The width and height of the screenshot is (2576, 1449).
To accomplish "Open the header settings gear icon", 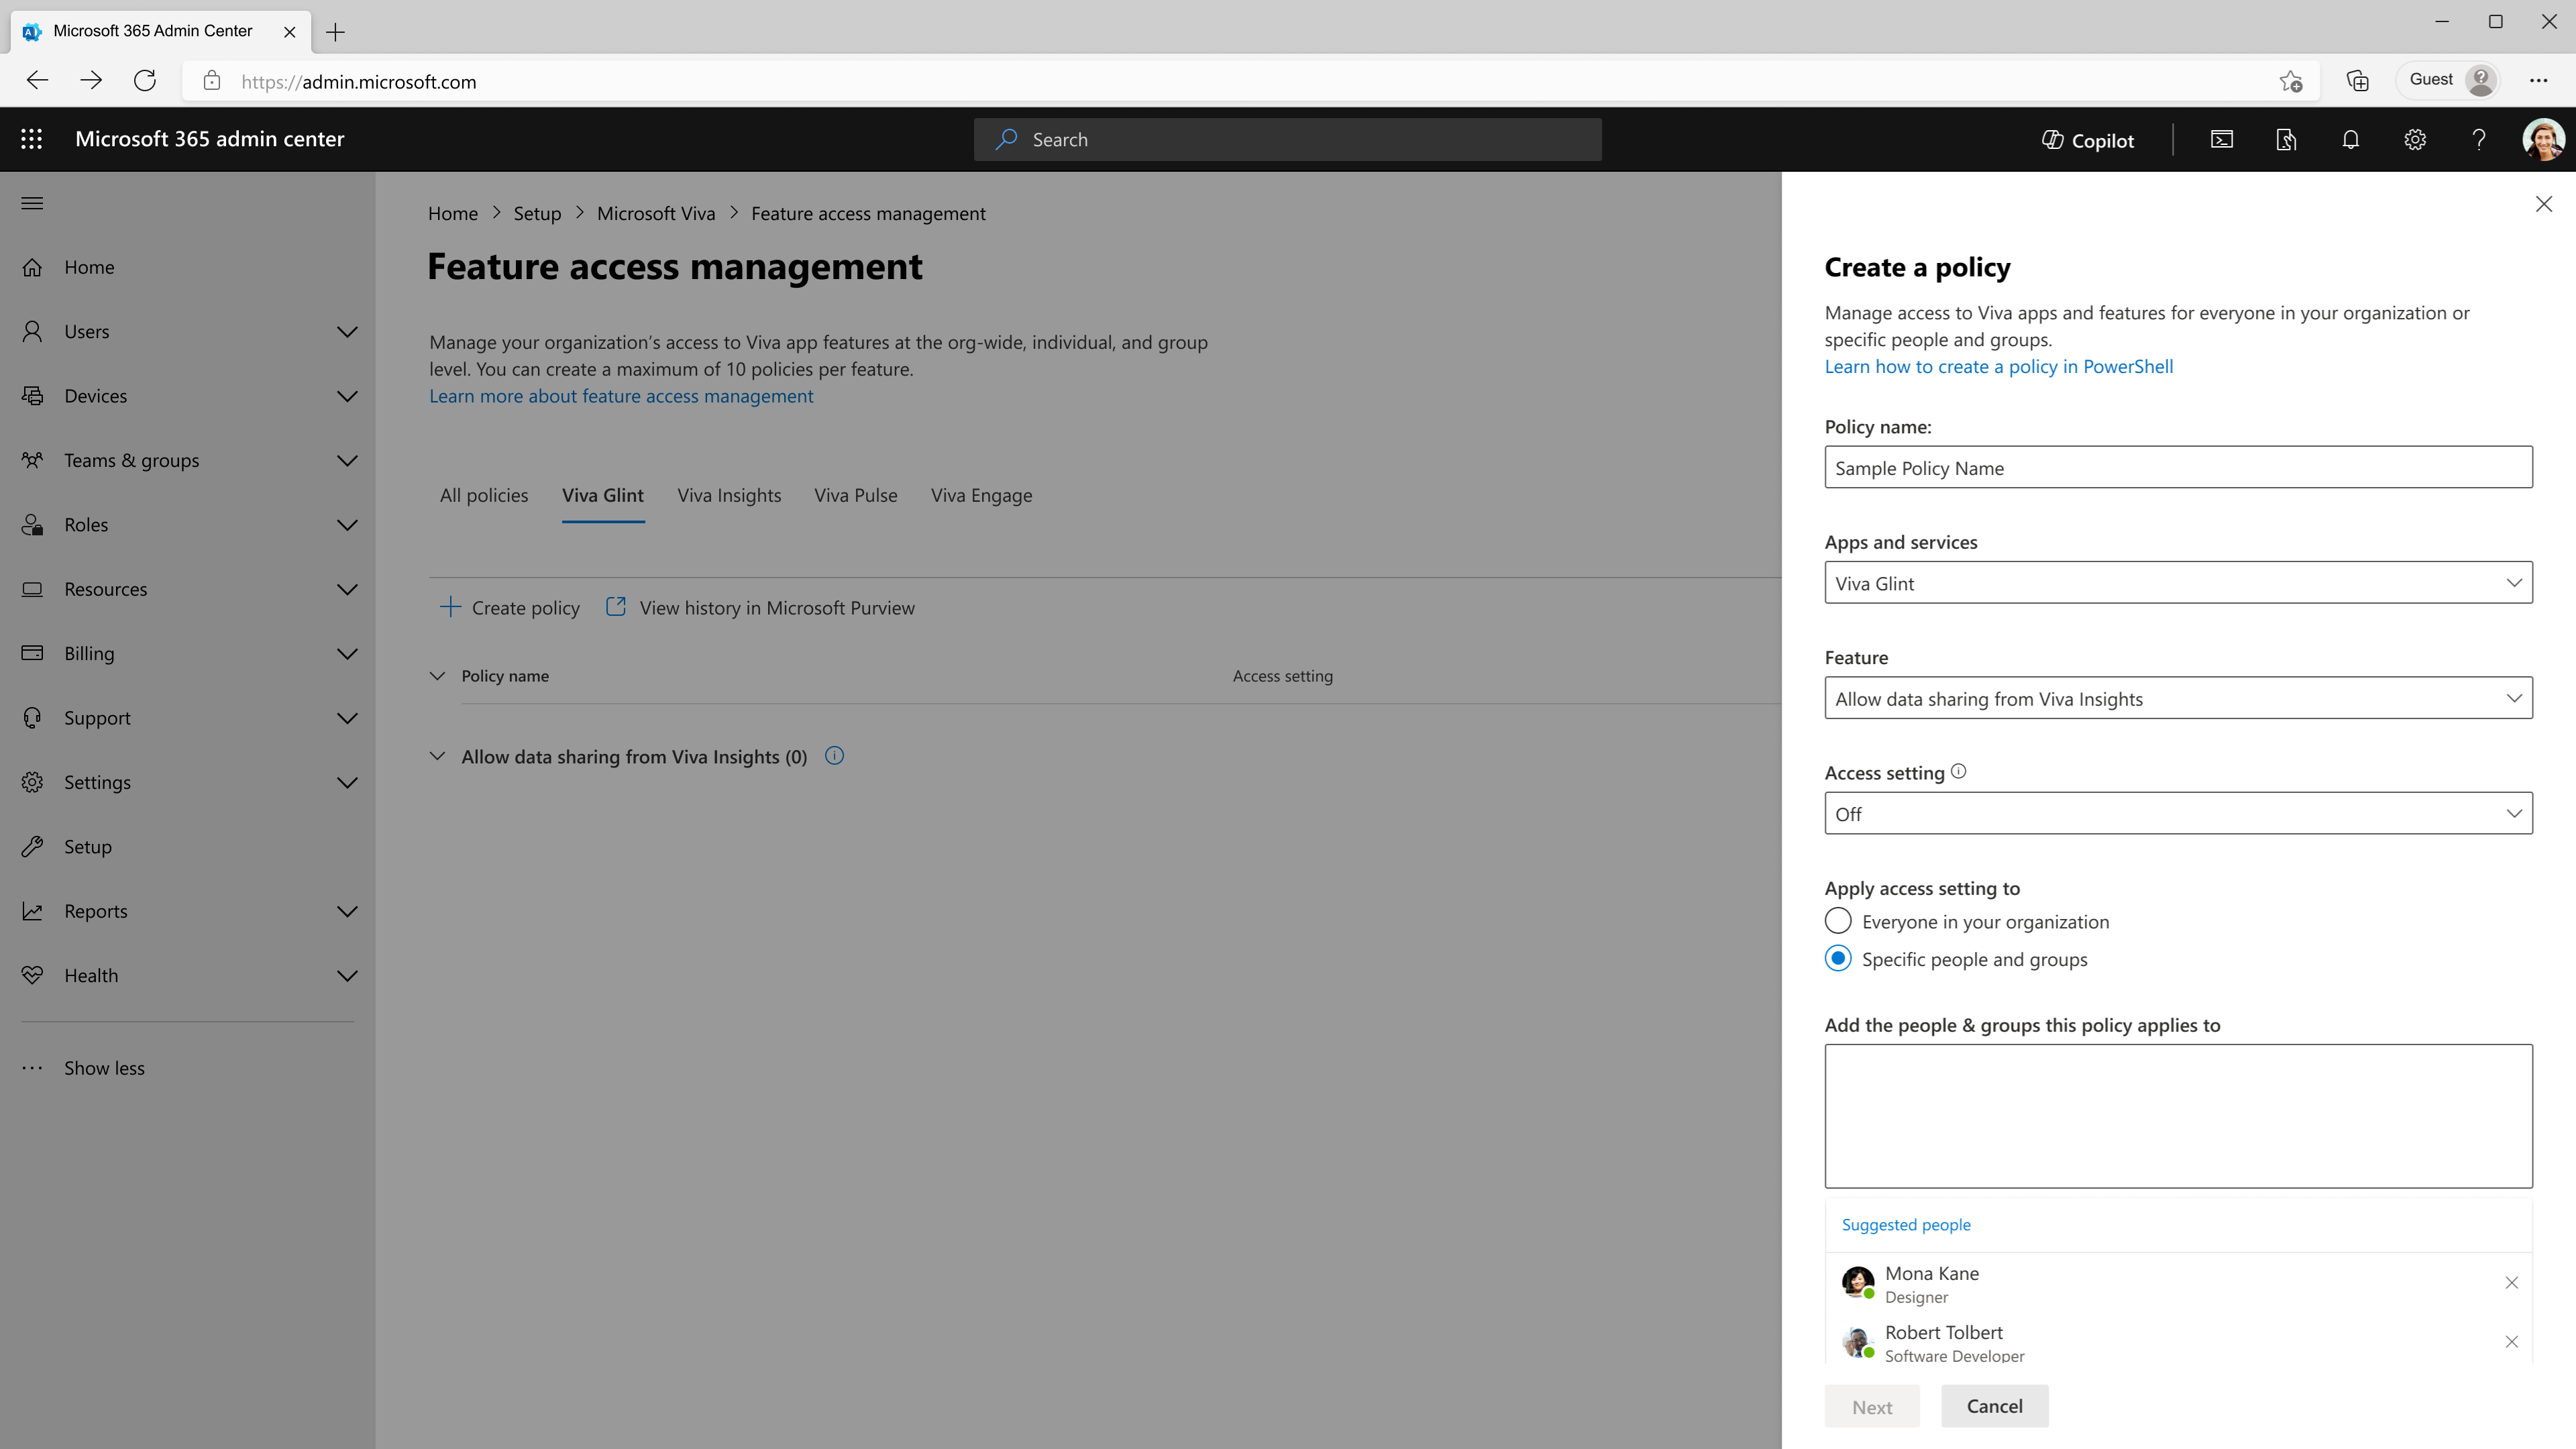I will [x=2414, y=140].
